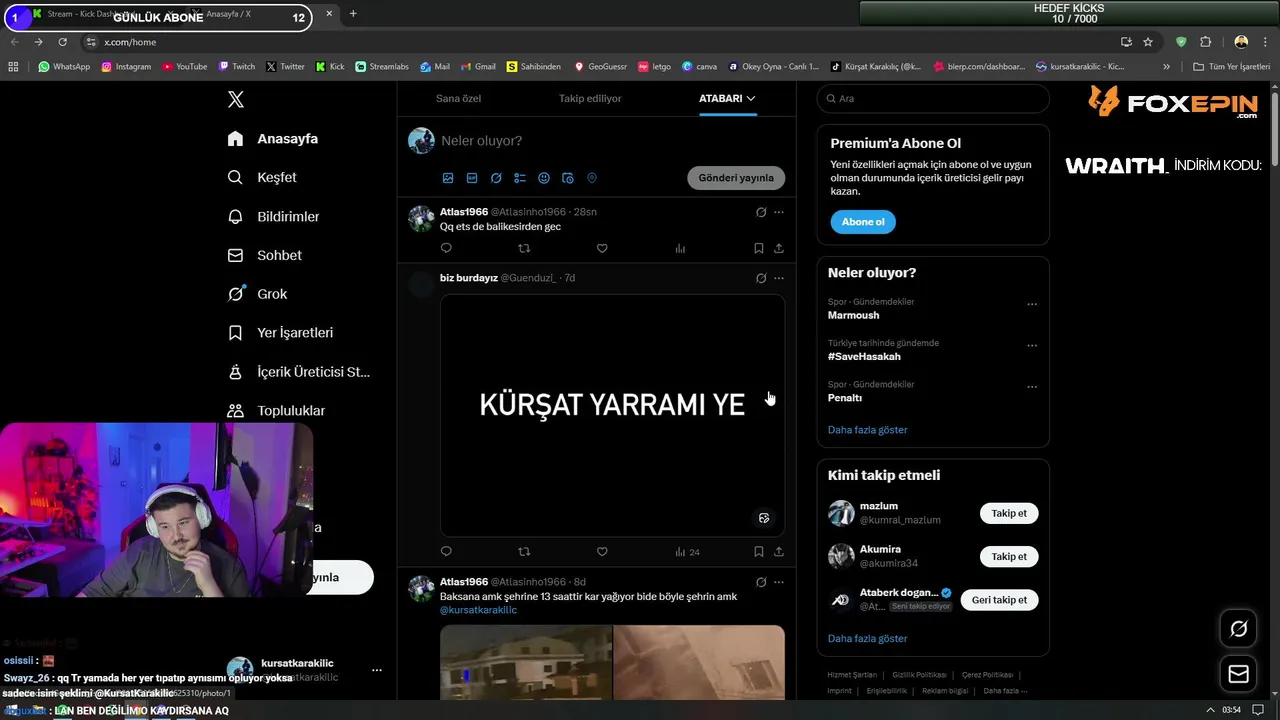Open Yer İşaretleri bookmark icon
Screen dimensions: 1280x720
[x=235, y=333]
